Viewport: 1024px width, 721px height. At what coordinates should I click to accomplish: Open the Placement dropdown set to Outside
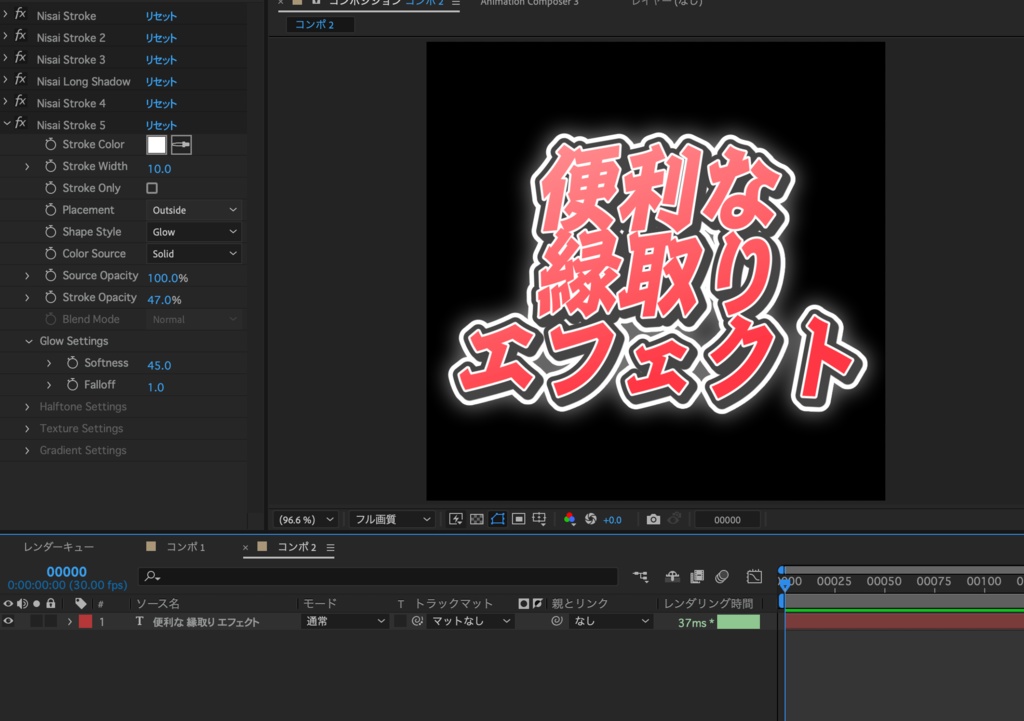pos(193,209)
